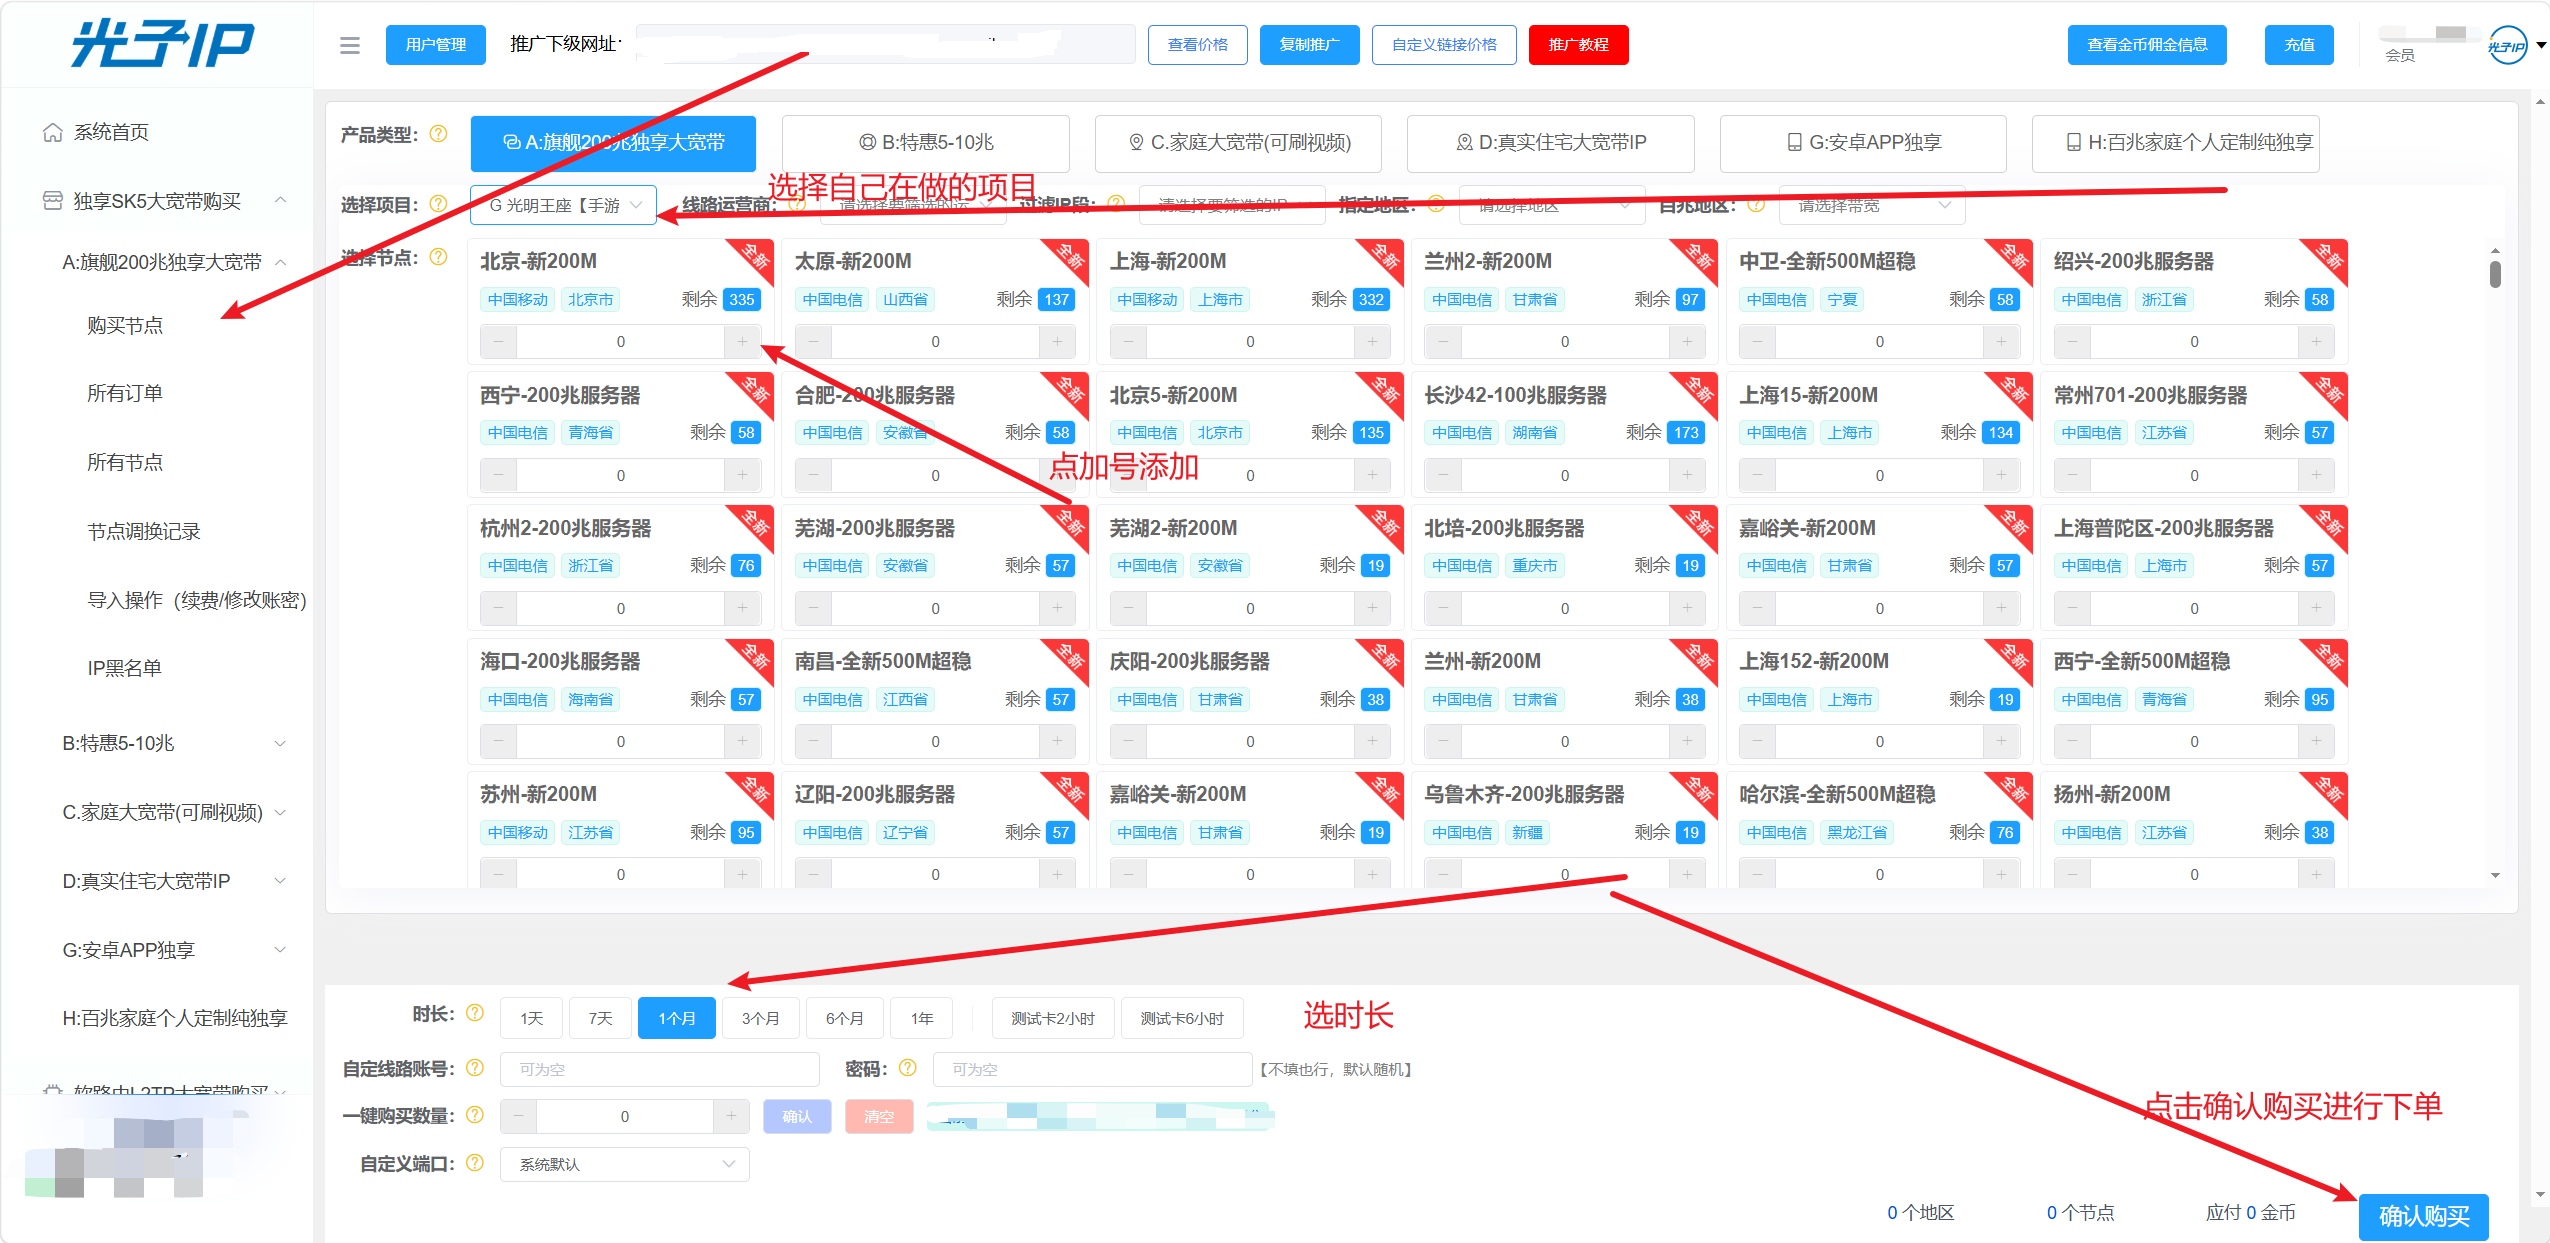Select 1个月 duration option

(677, 1018)
